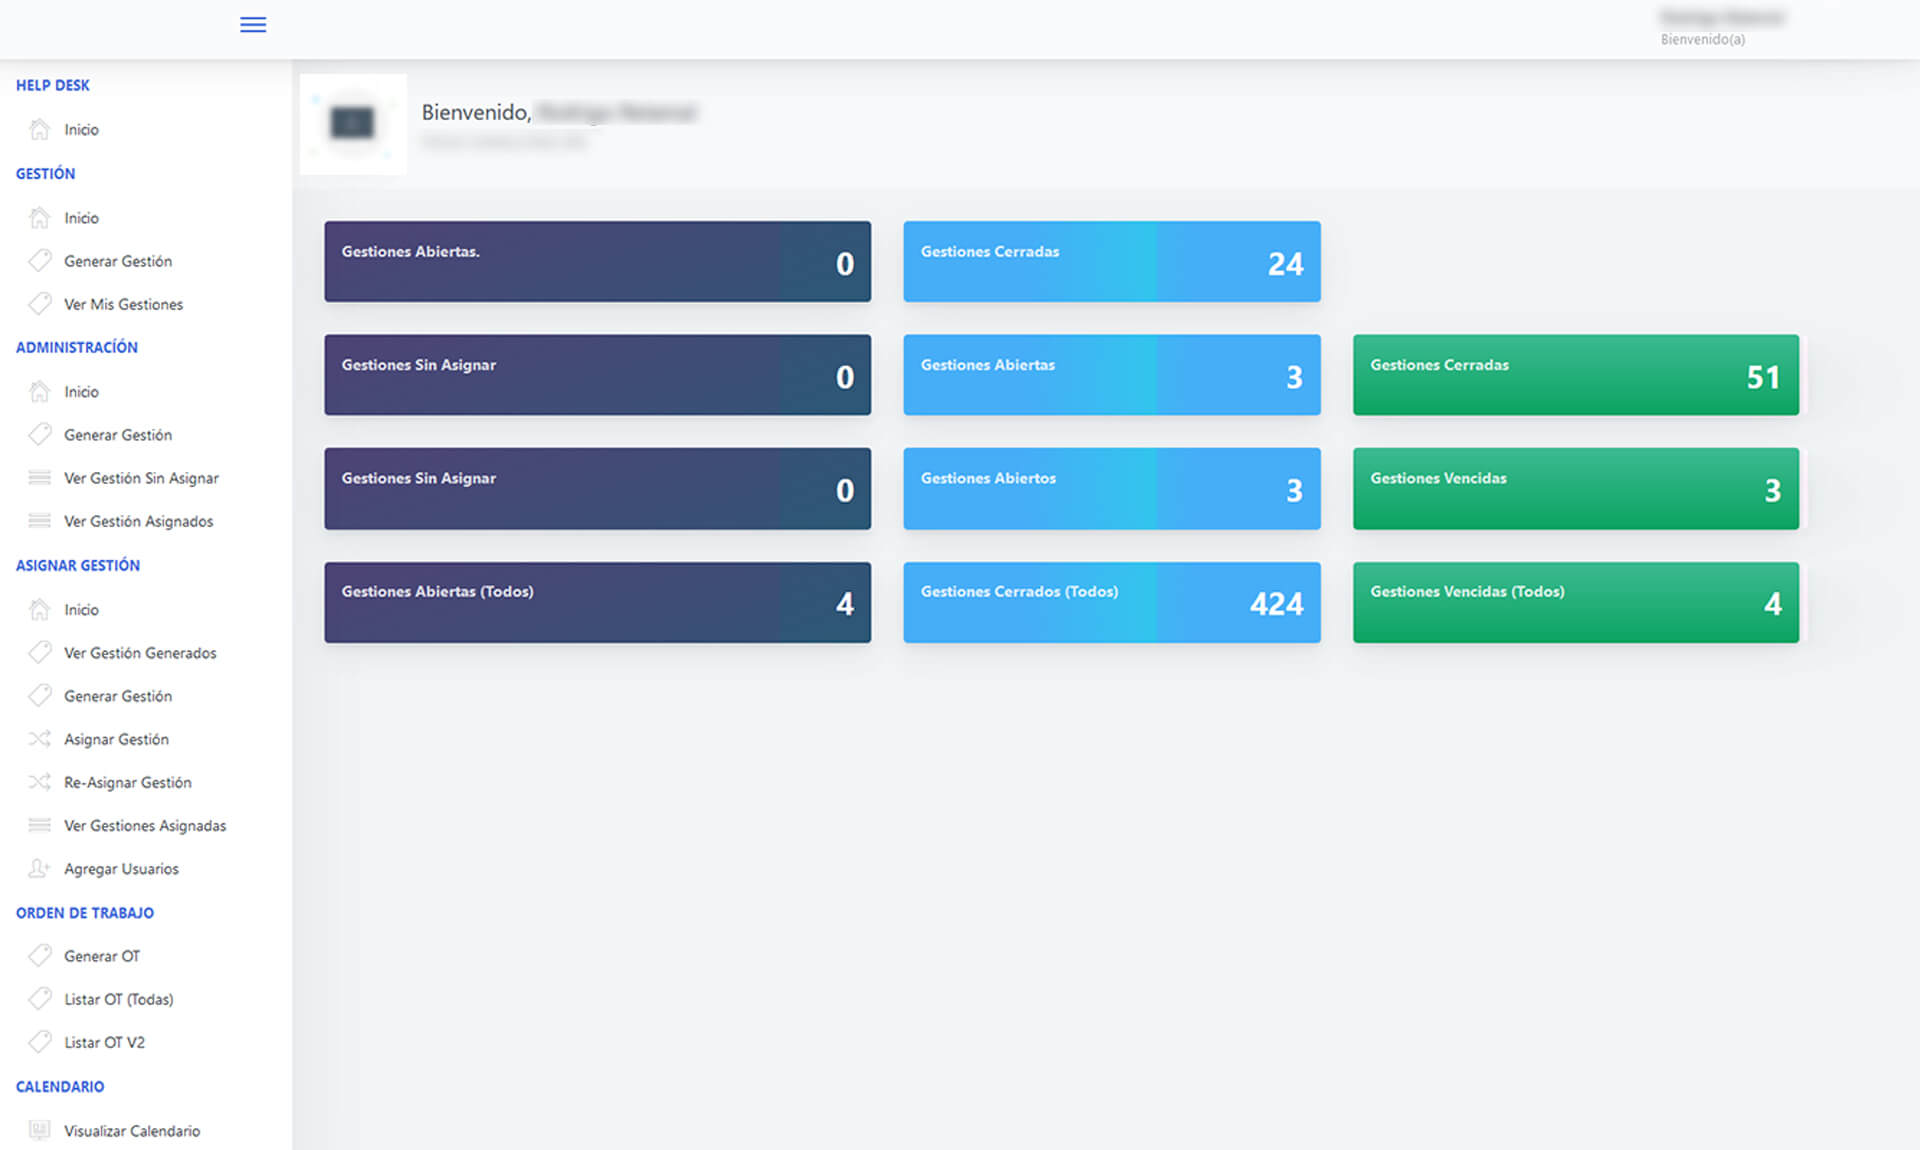The image size is (1920, 1150).
Task: Open Re-Asignar Gestión link
Action: click(127, 782)
